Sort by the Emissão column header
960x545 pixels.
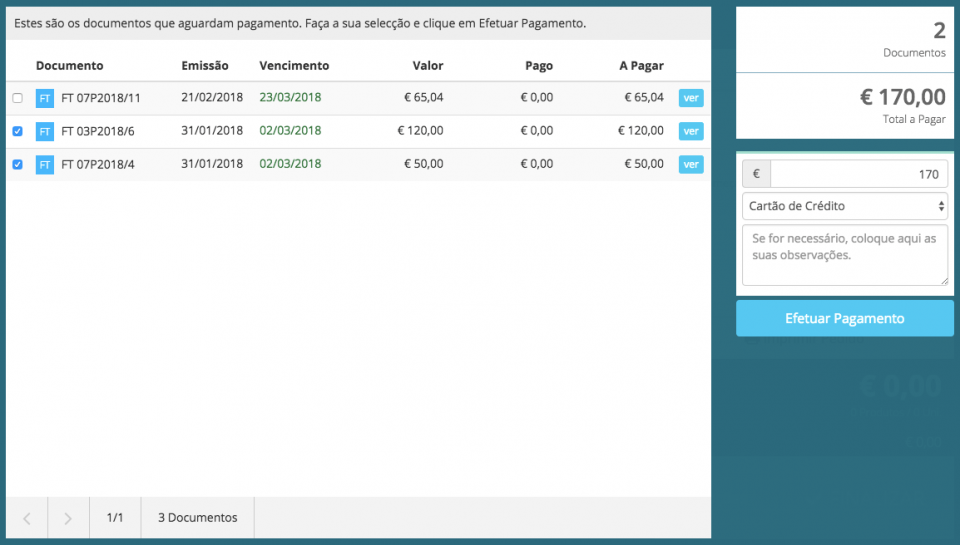coord(205,66)
